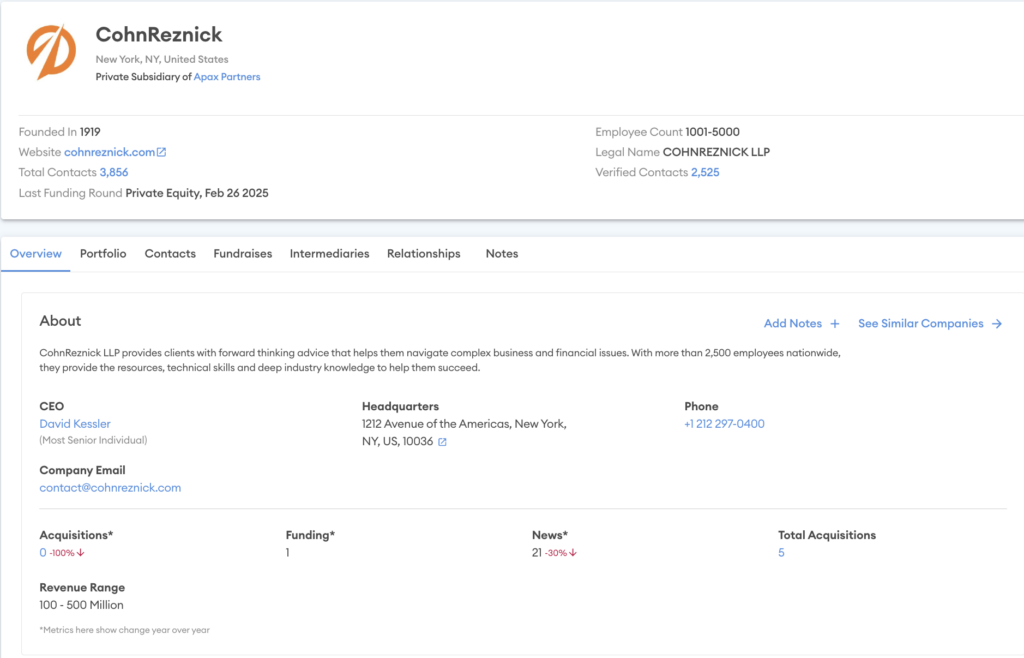Viewport: 1024px width, 658px height.
Task: Visit the cohnreznick.com website link
Action: [x=110, y=152]
